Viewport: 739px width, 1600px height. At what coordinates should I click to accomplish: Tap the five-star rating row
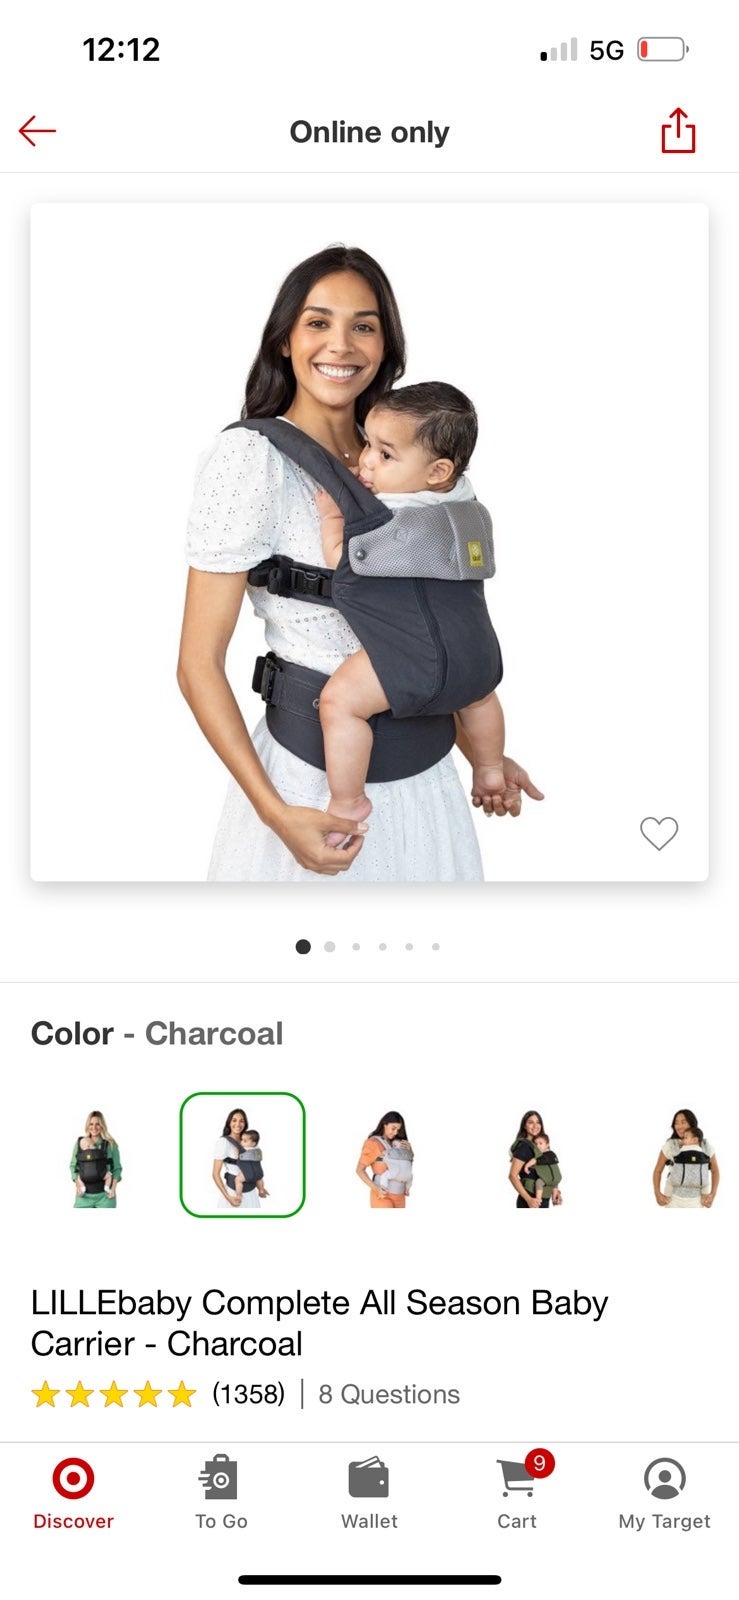click(114, 1394)
